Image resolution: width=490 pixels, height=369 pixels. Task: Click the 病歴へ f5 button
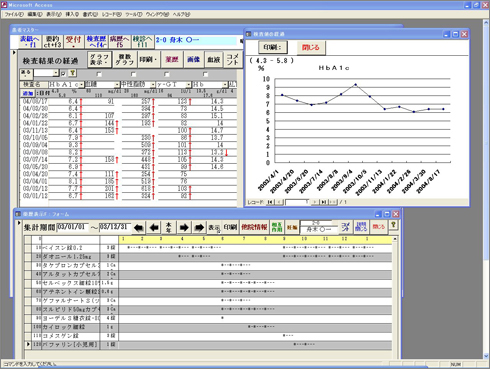click(x=120, y=42)
